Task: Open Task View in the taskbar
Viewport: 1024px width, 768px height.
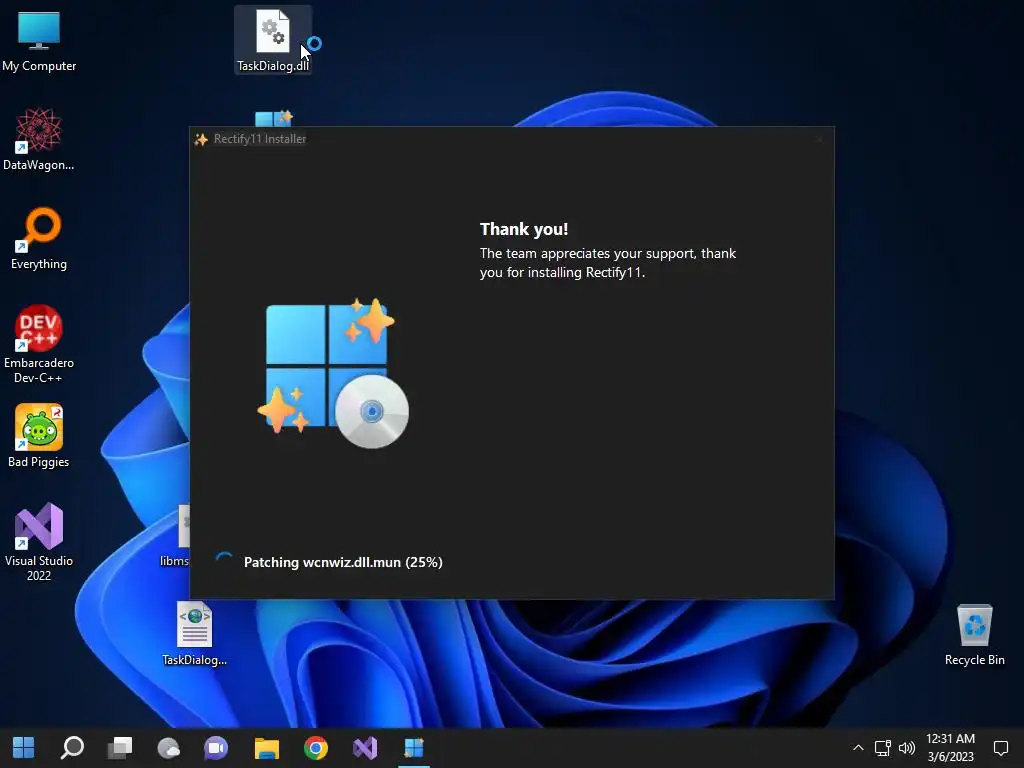Action: pyautogui.click(x=120, y=748)
